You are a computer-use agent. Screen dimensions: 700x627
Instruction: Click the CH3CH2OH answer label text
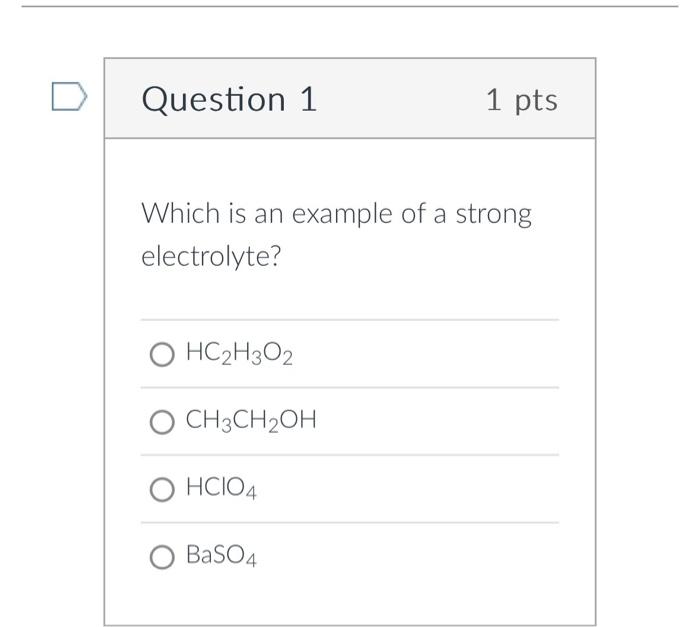(x=251, y=422)
